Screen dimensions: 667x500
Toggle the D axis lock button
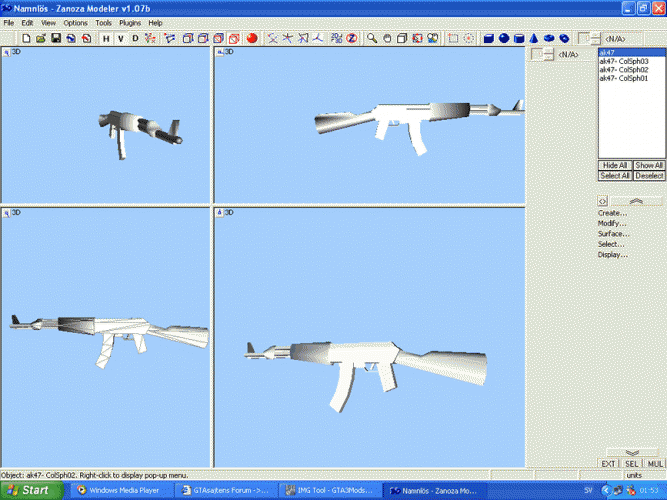pyautogui.click(x=136, y=39)
